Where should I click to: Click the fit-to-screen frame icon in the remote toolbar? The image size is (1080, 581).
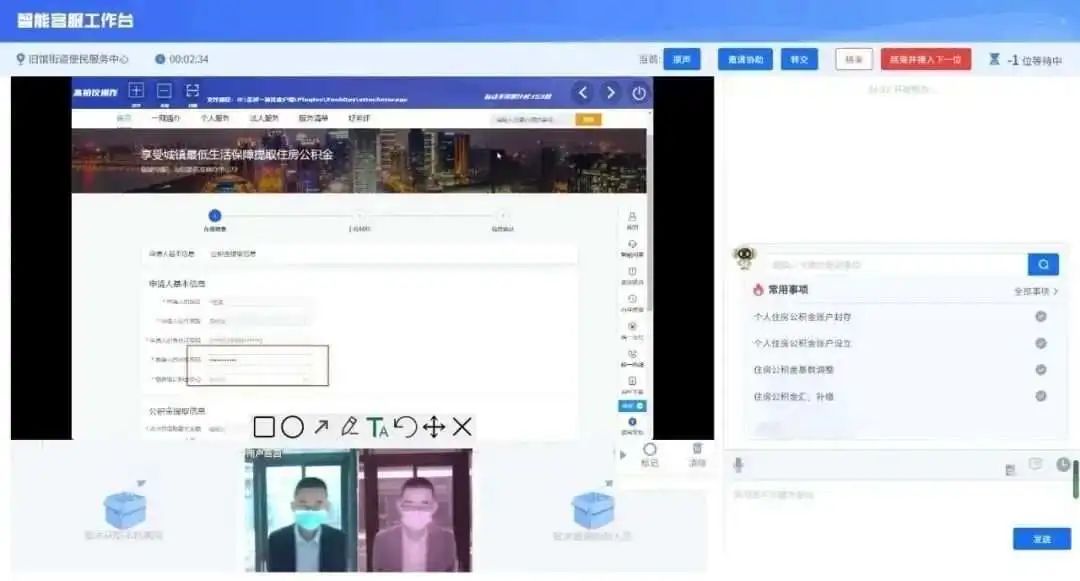pos(192,90)
